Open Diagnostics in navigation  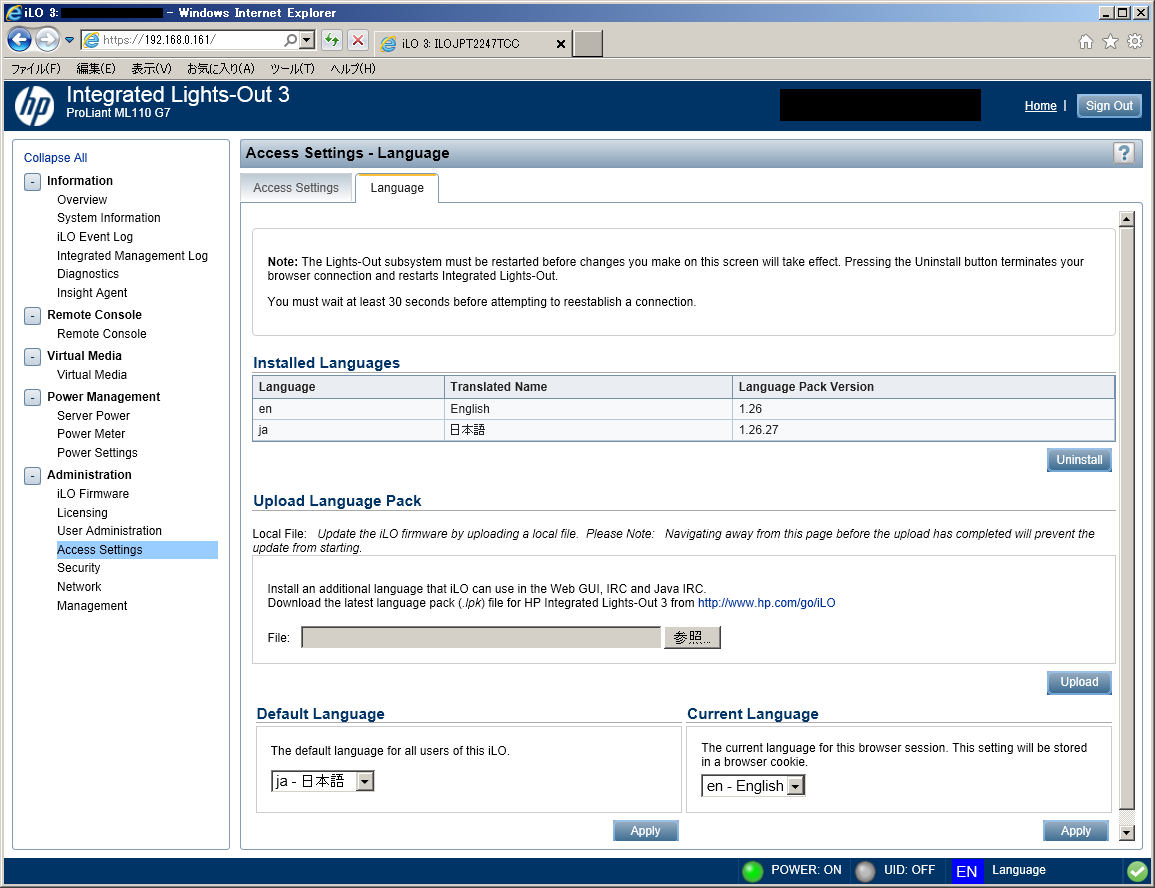click(88, 274)
